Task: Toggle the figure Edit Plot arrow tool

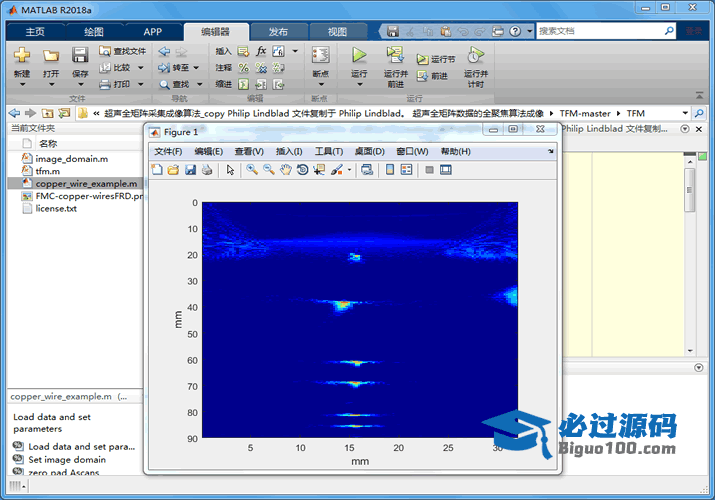Action: click(230, 170)
